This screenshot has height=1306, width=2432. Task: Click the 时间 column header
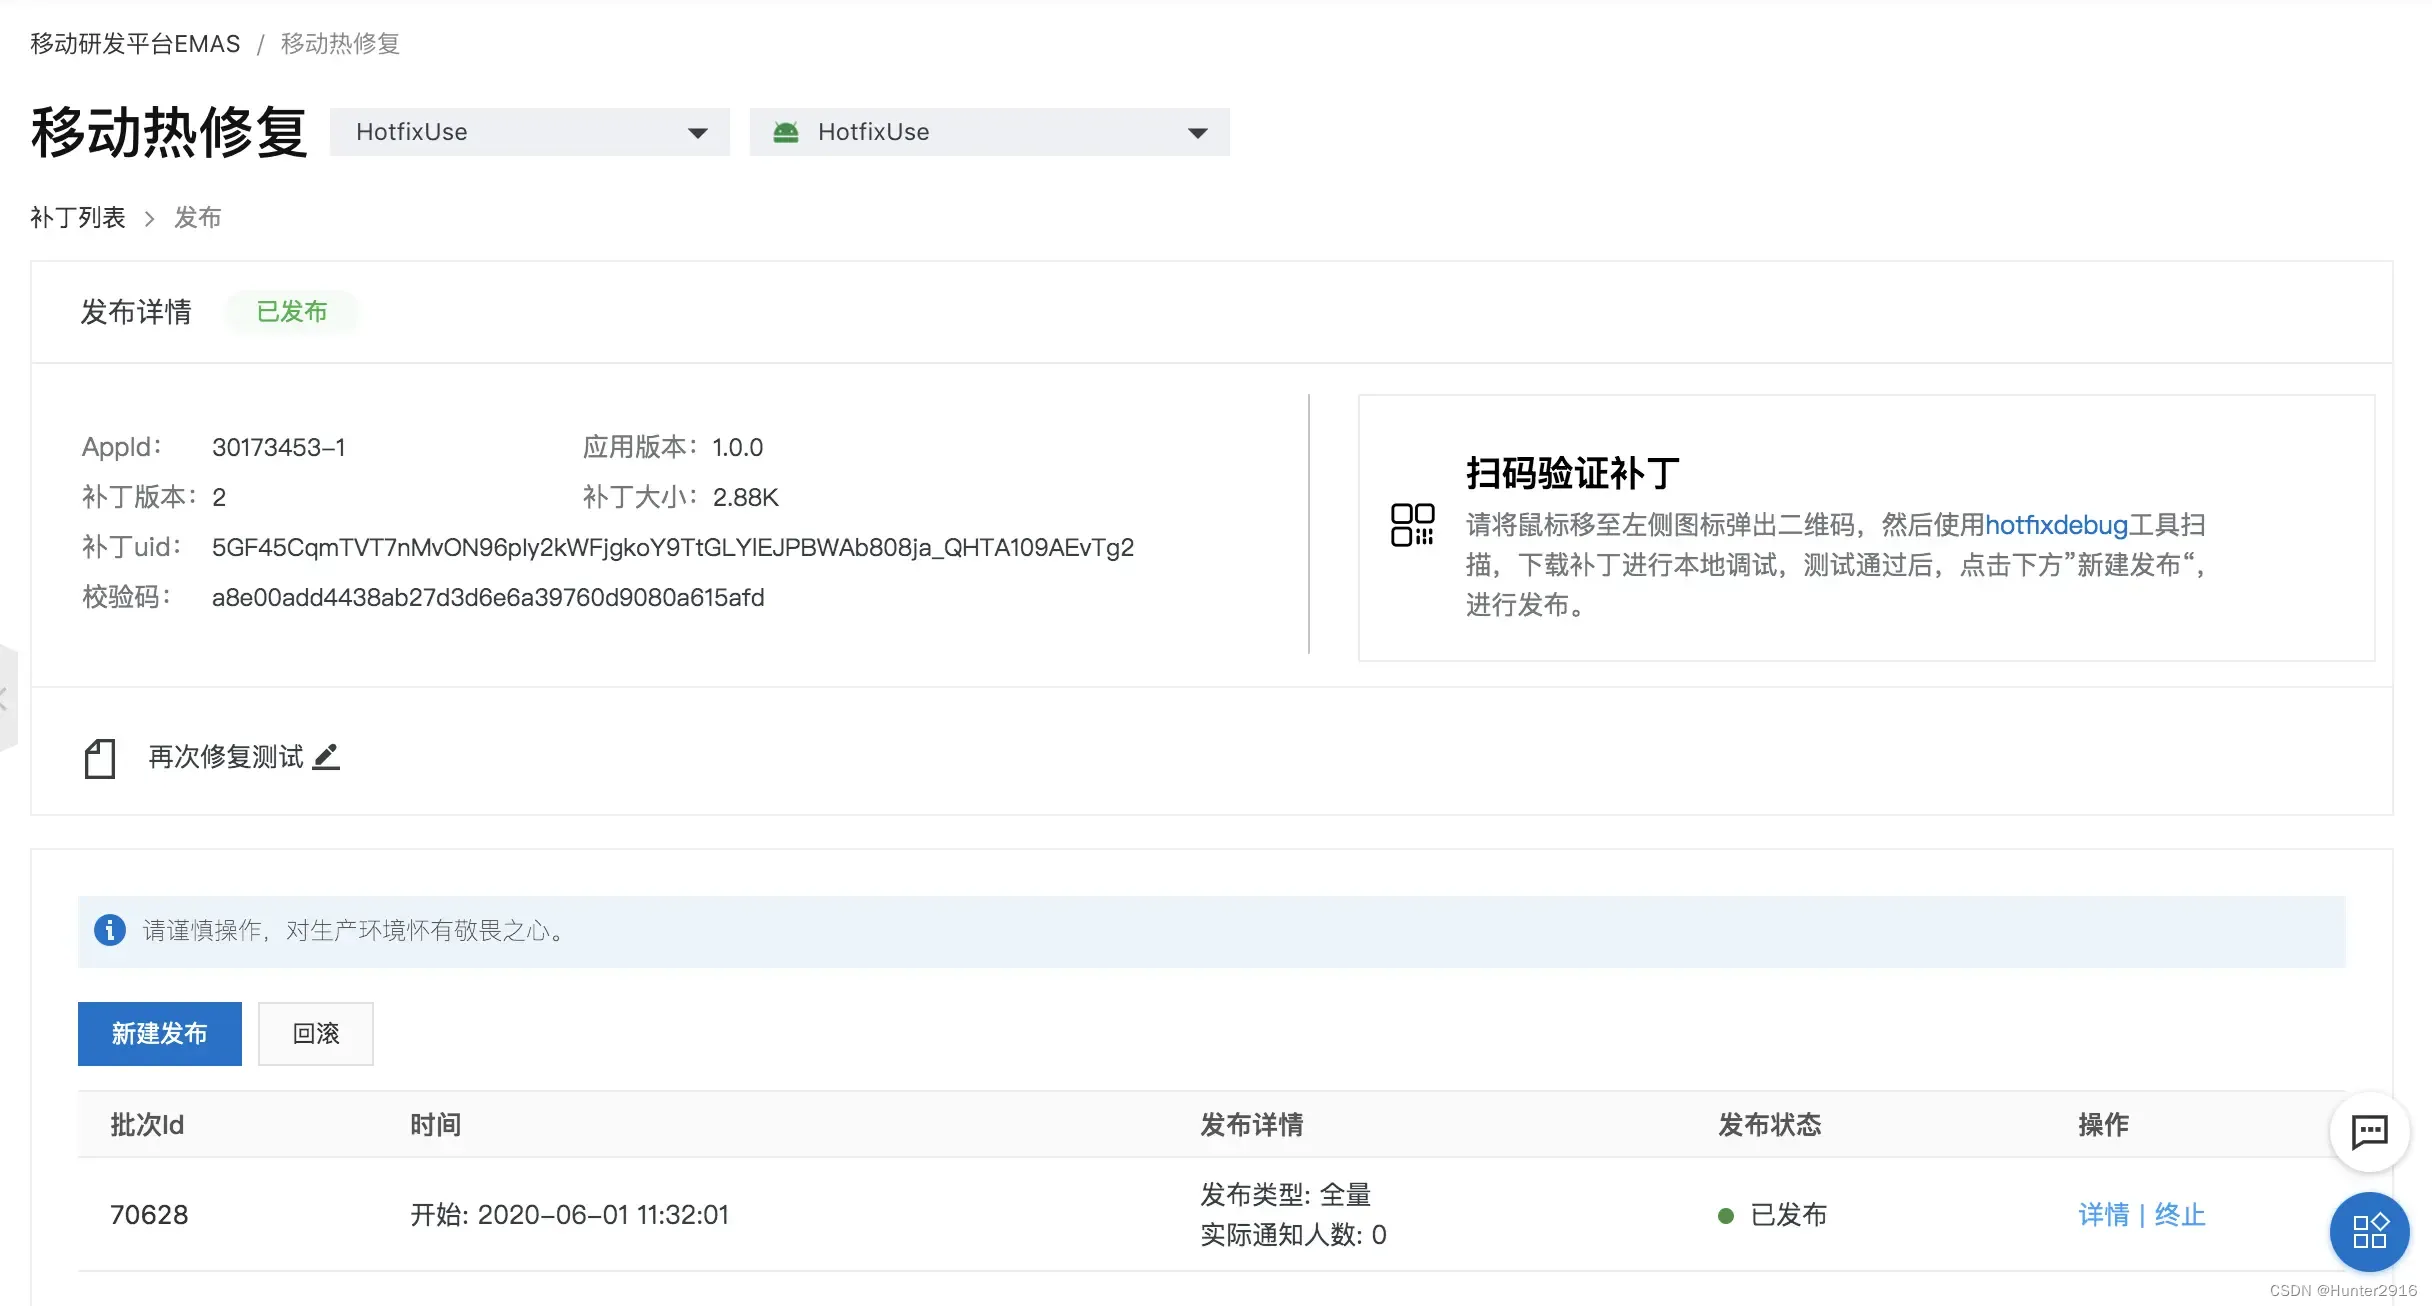436,1125
